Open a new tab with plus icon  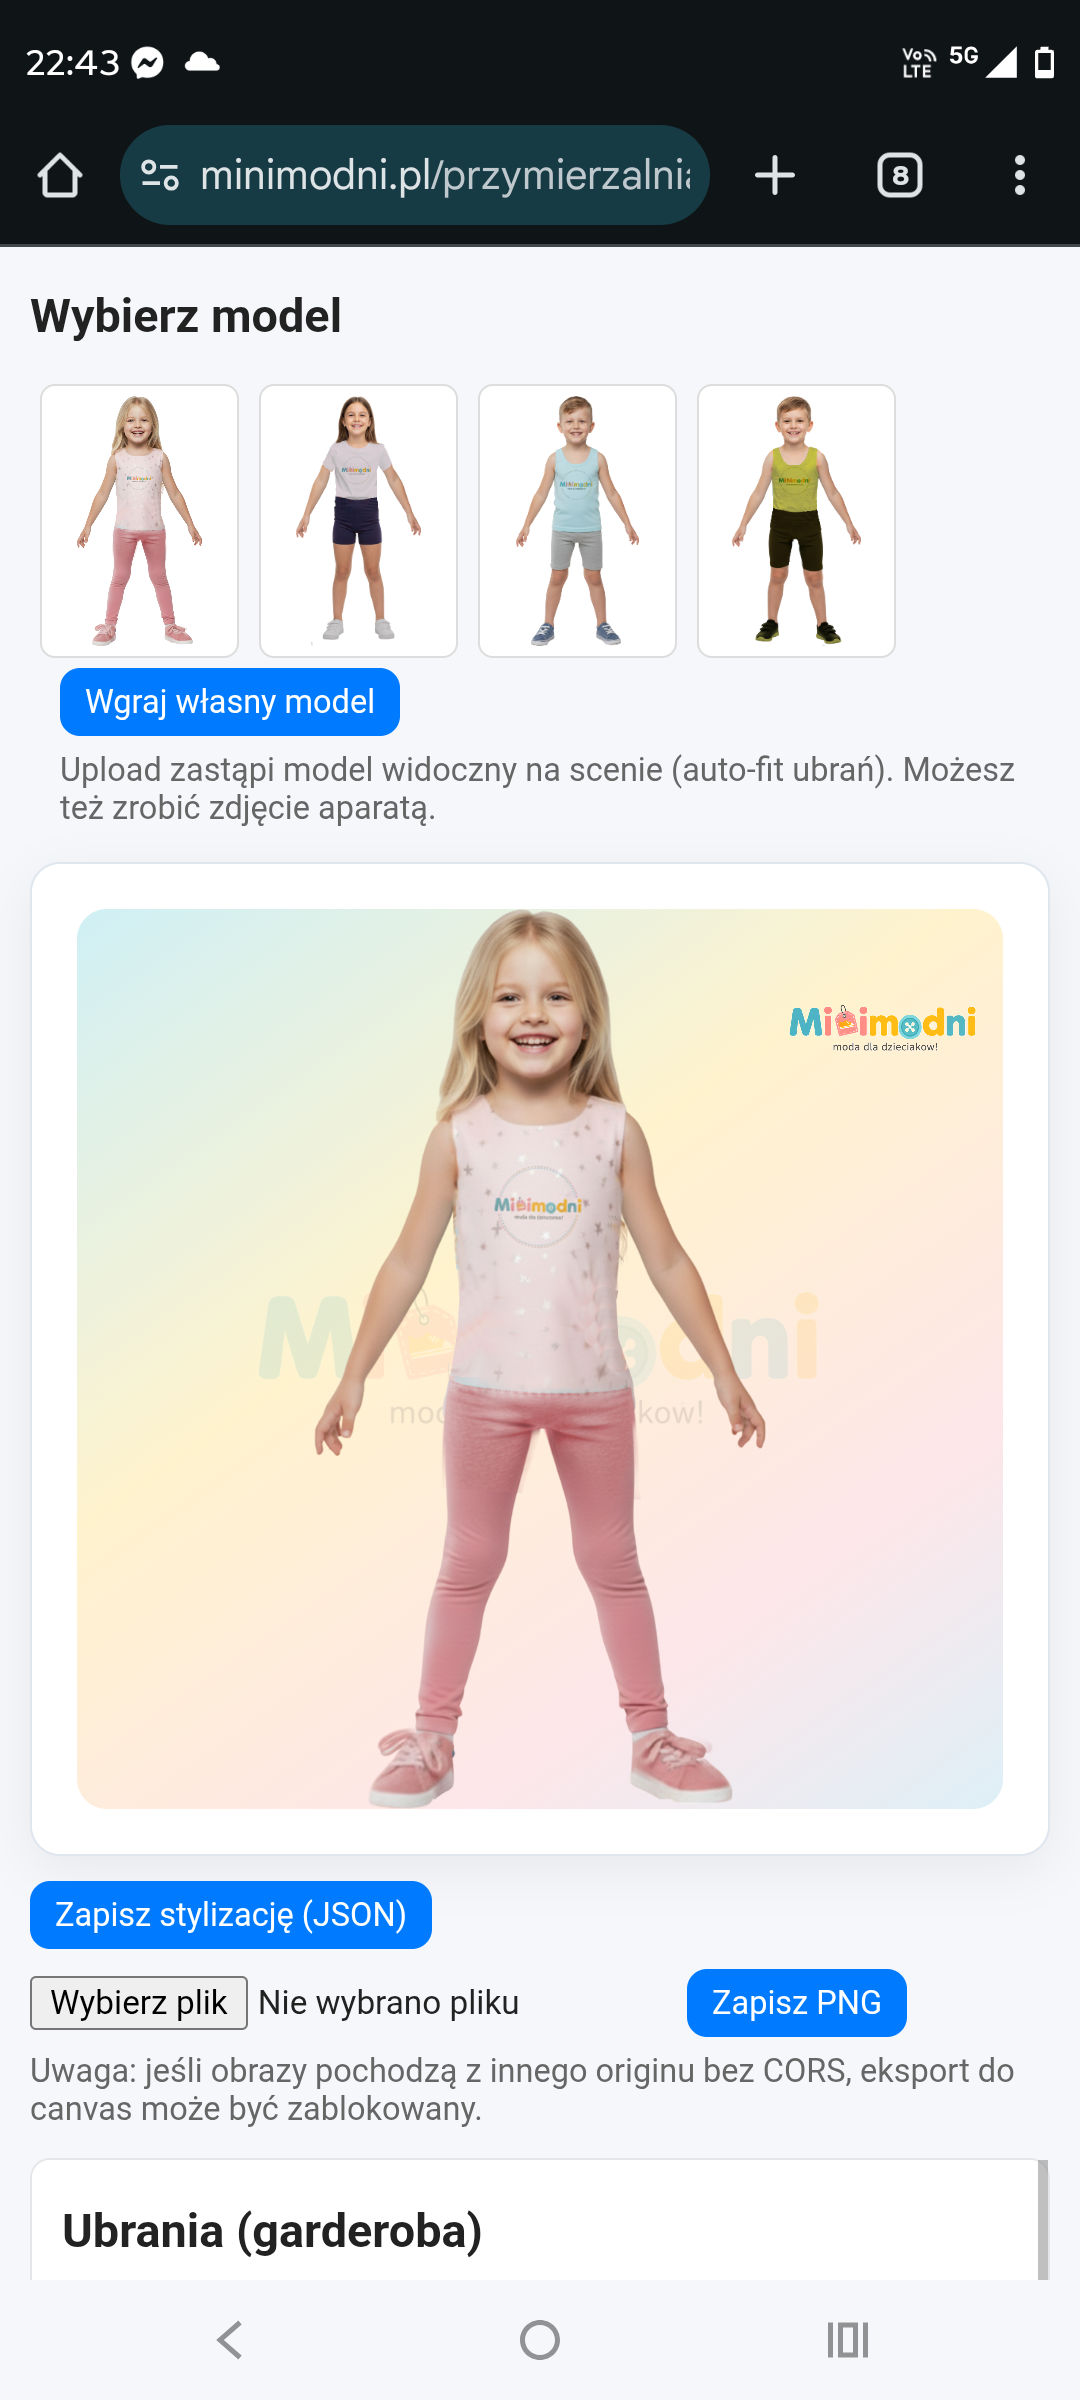(x=775, y=175)
